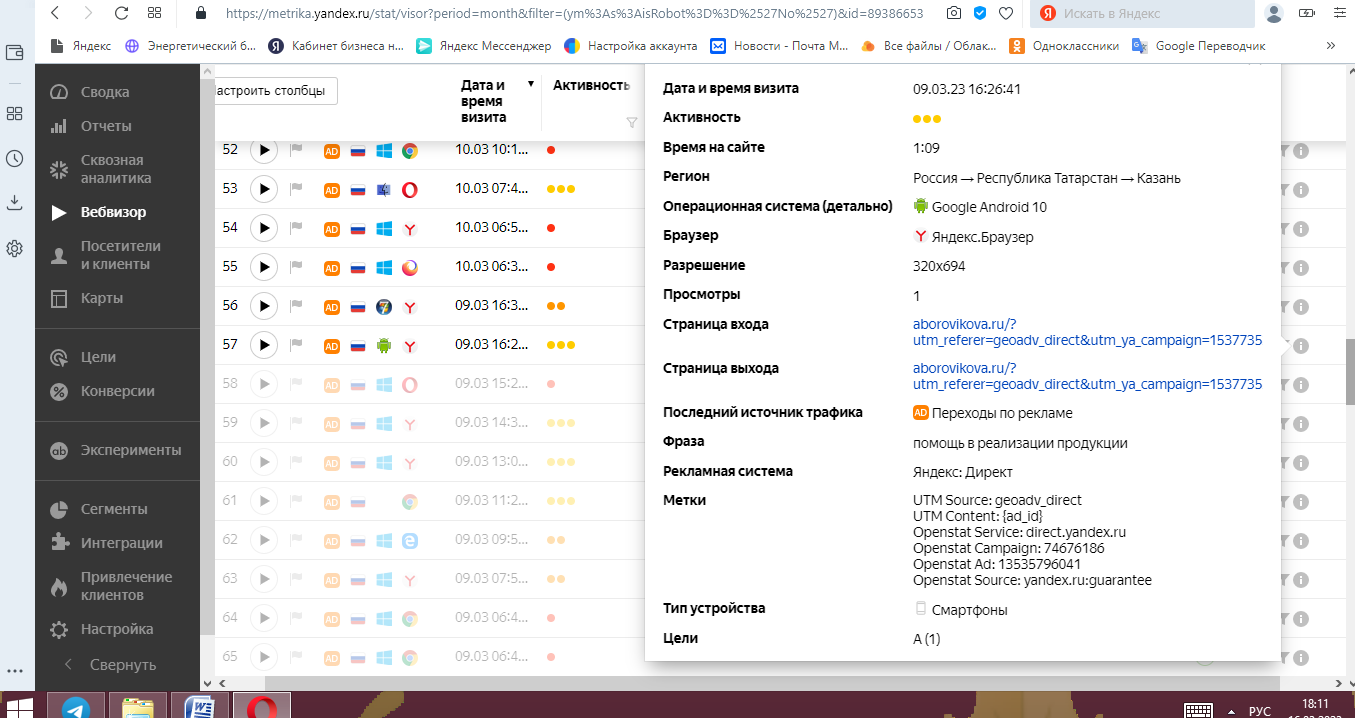
Task: Toggle the flag marker on visit 57
Action: pos(296,345)
